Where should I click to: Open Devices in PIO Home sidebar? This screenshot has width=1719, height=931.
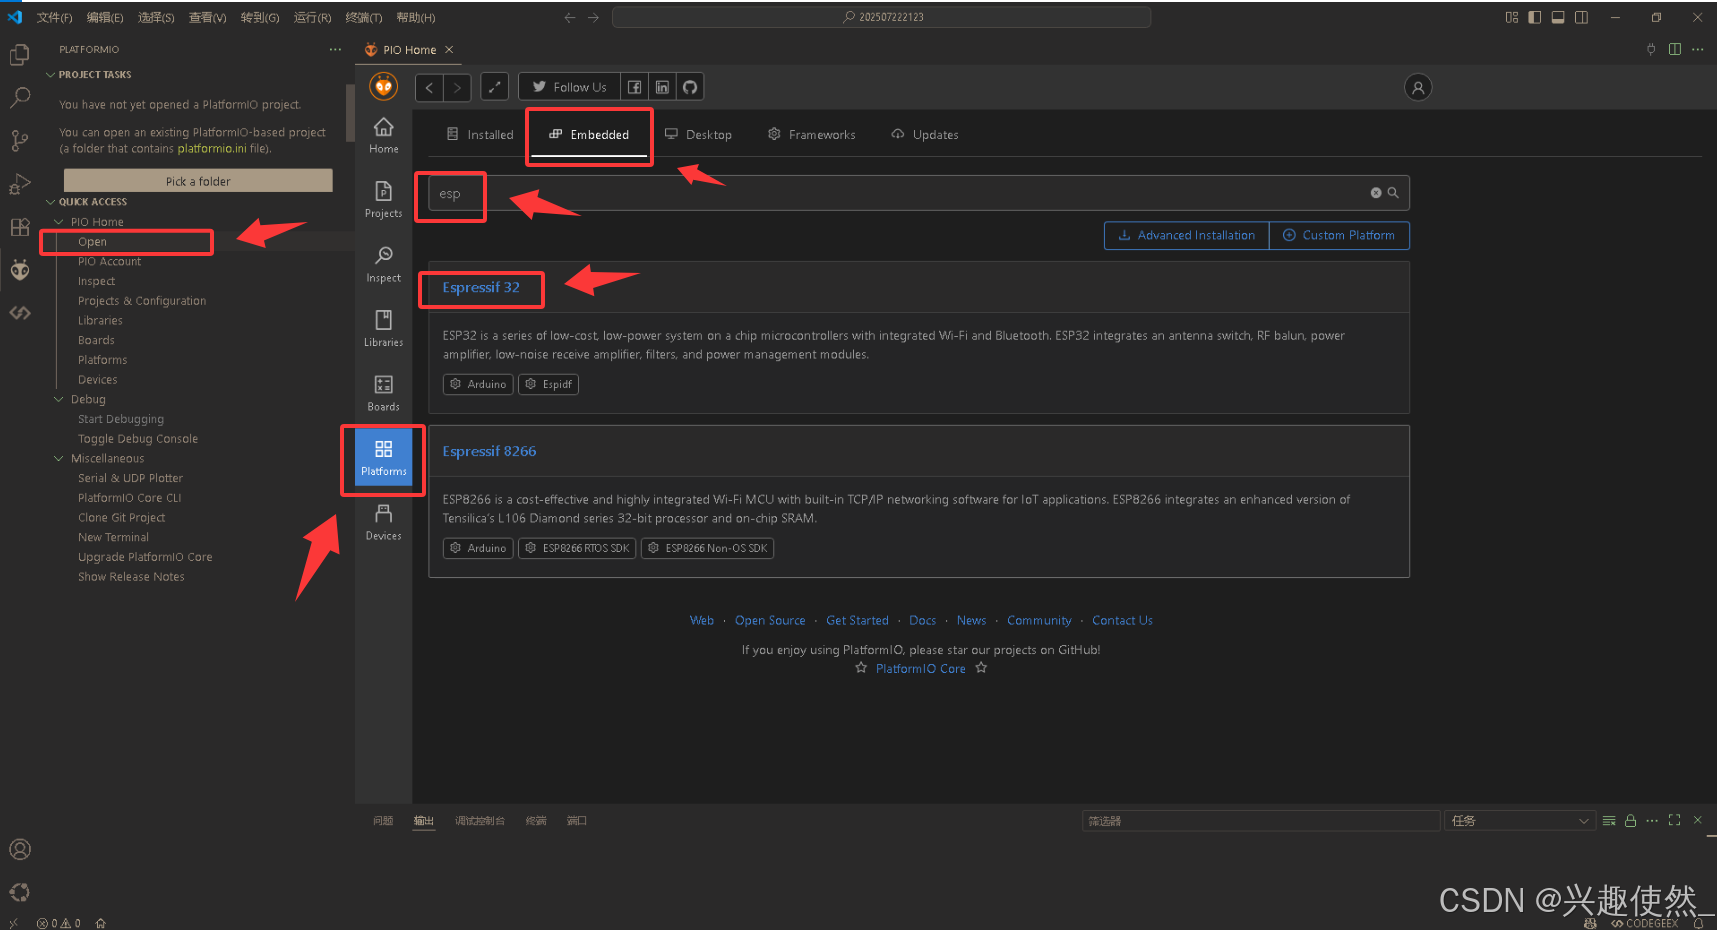point(384,522)
